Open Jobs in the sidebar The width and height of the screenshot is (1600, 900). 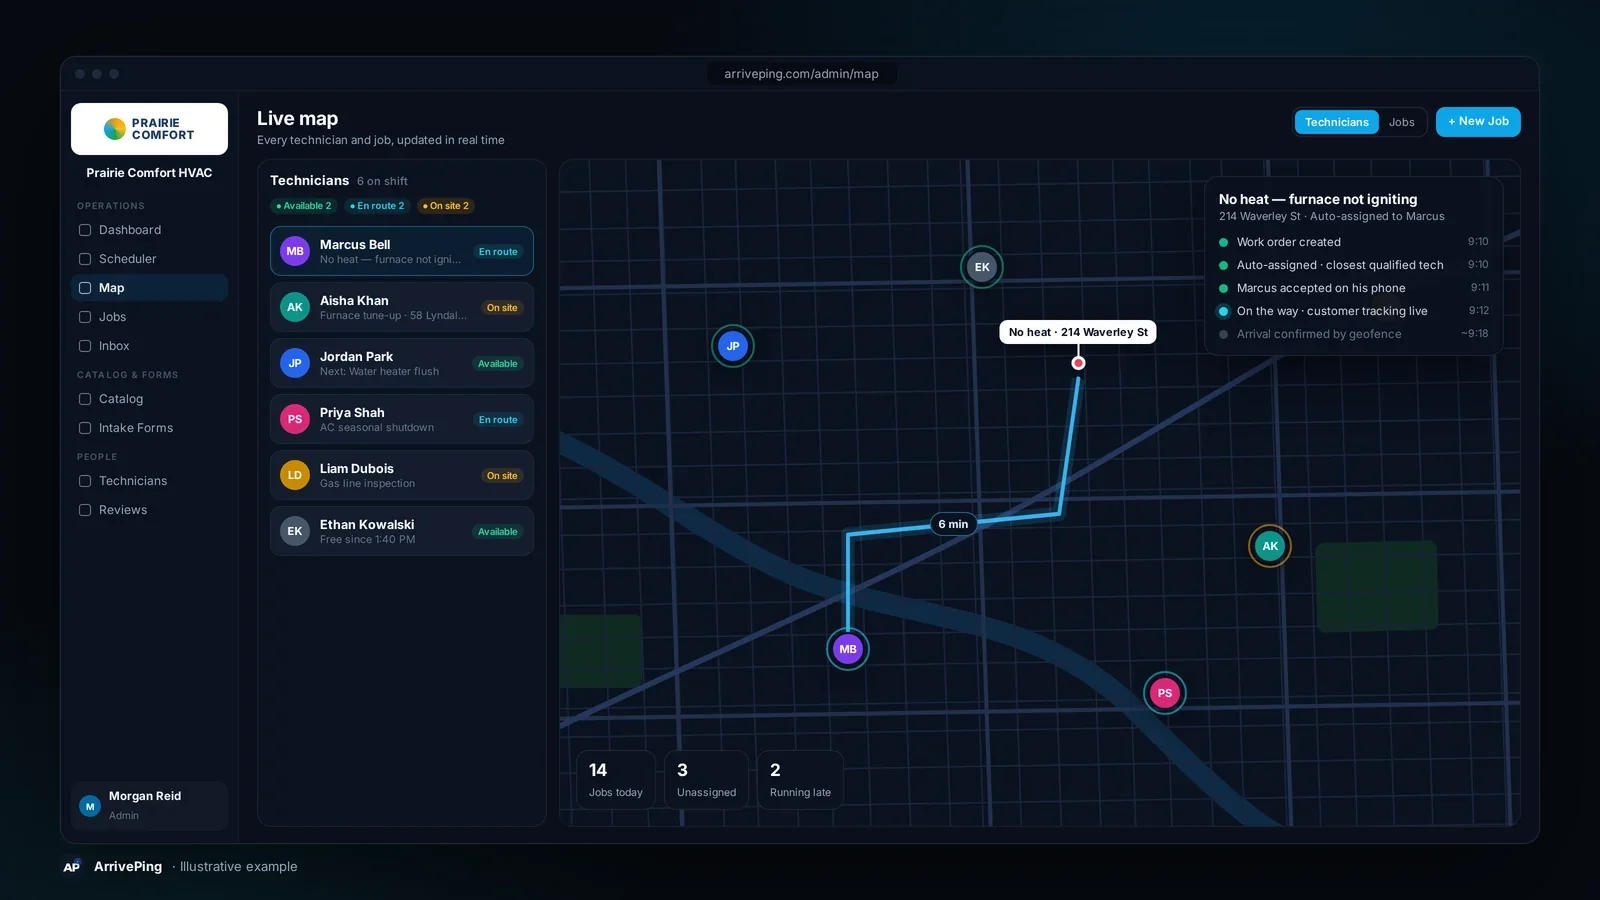[149, 317]
